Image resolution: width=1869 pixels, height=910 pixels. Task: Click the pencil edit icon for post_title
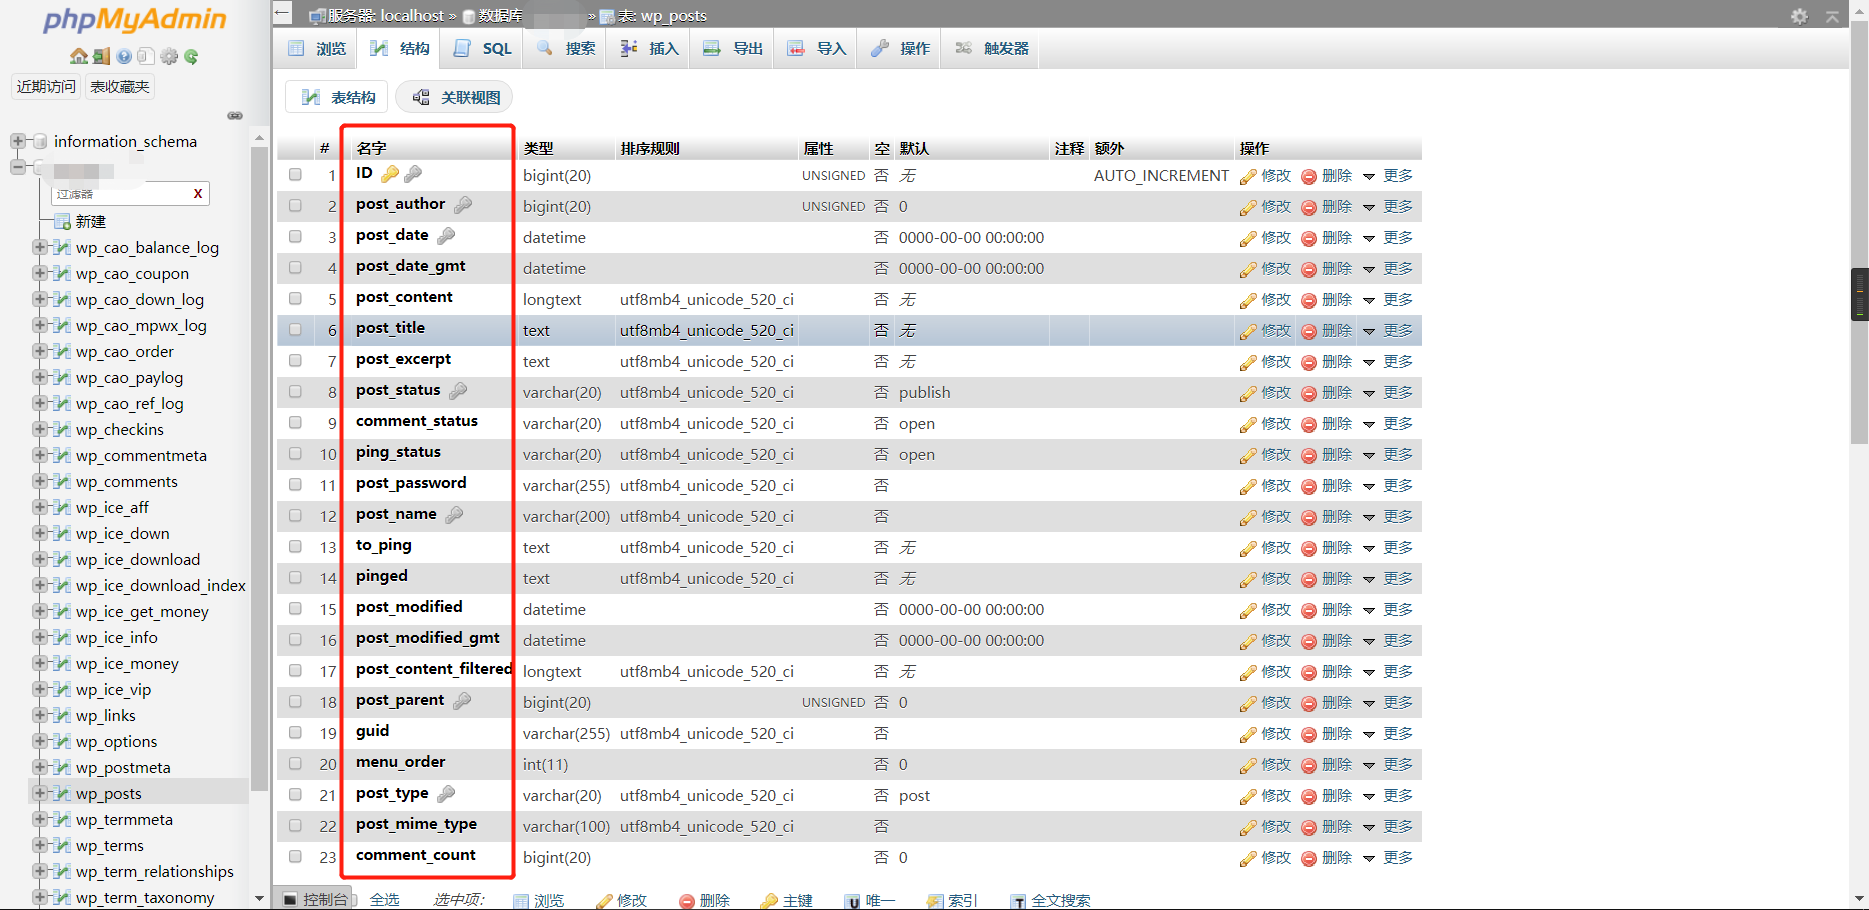tap(1248, 331)
